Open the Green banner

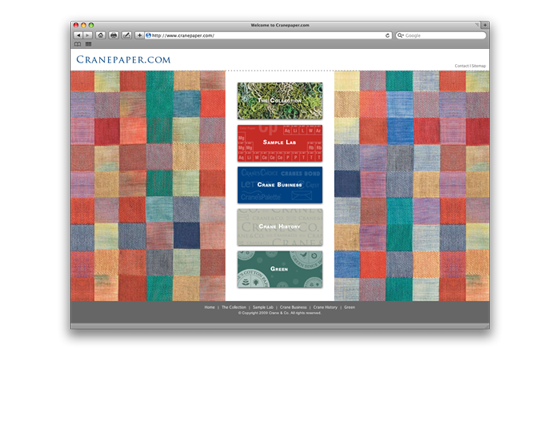(280, 269)
